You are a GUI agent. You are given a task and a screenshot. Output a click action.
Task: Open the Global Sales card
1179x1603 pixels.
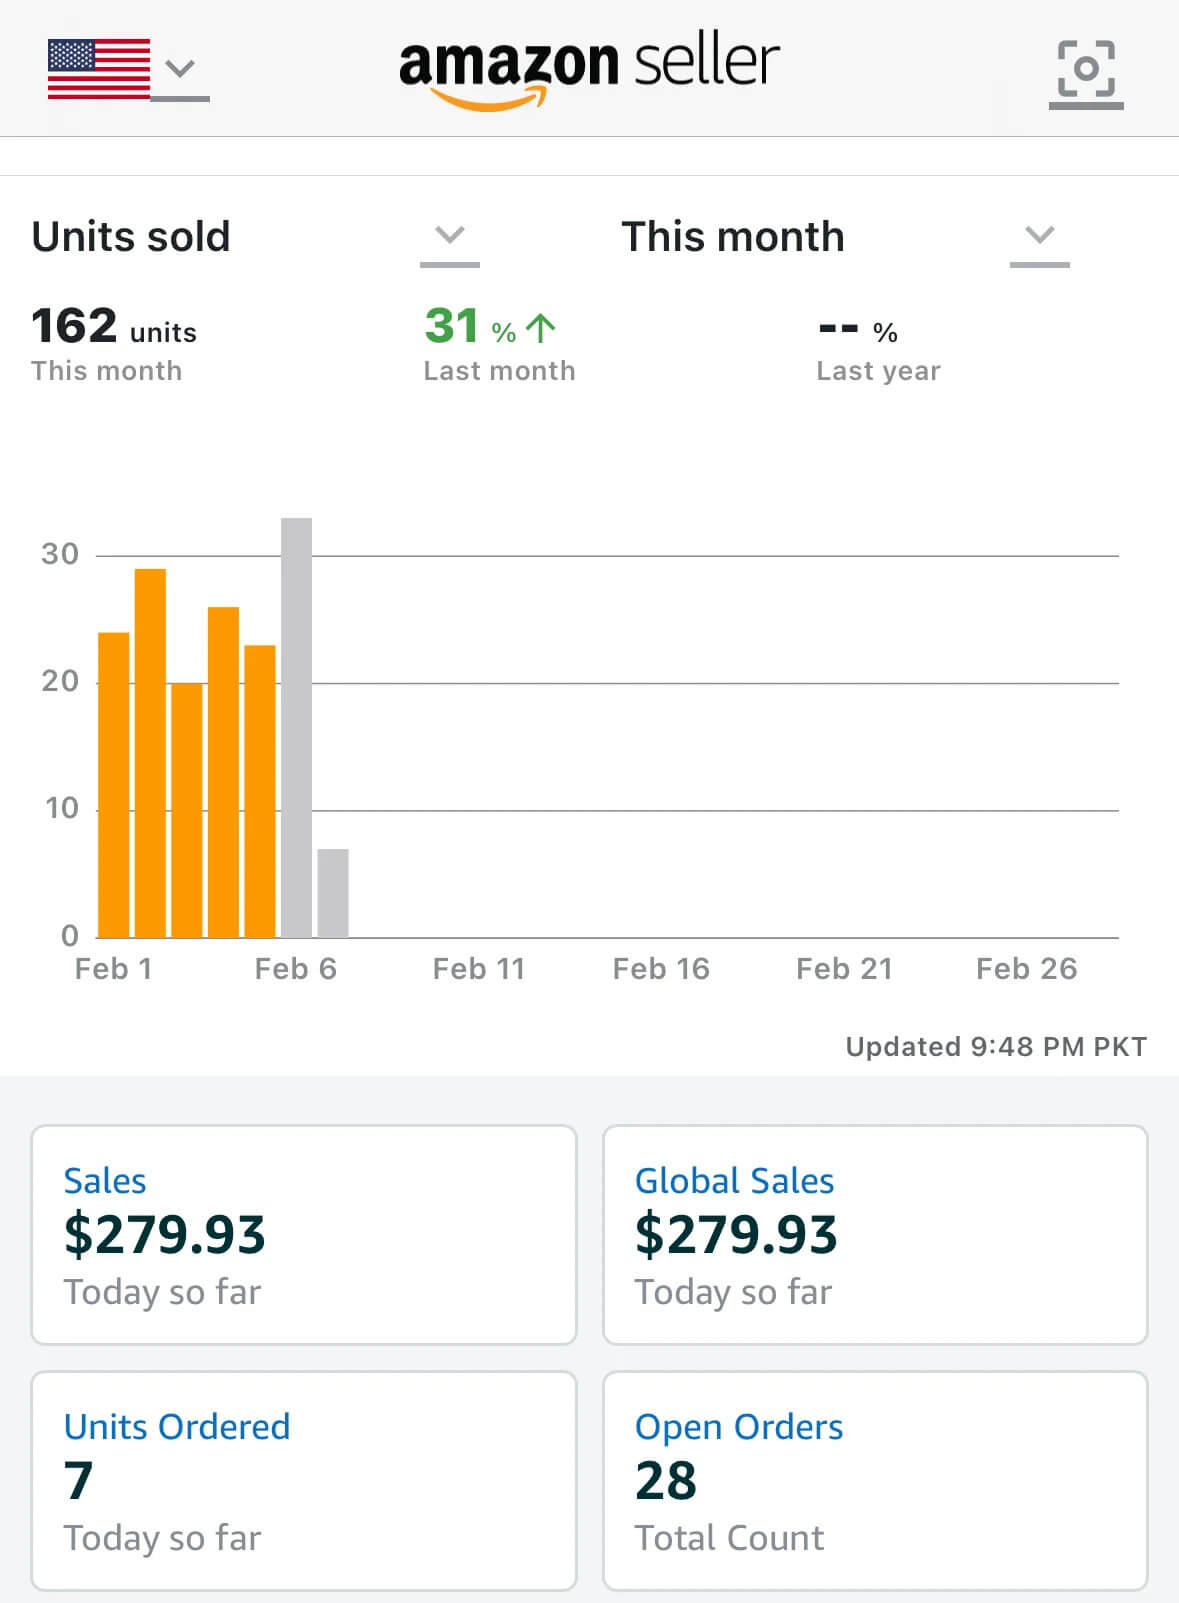(x=875, y=1235)
